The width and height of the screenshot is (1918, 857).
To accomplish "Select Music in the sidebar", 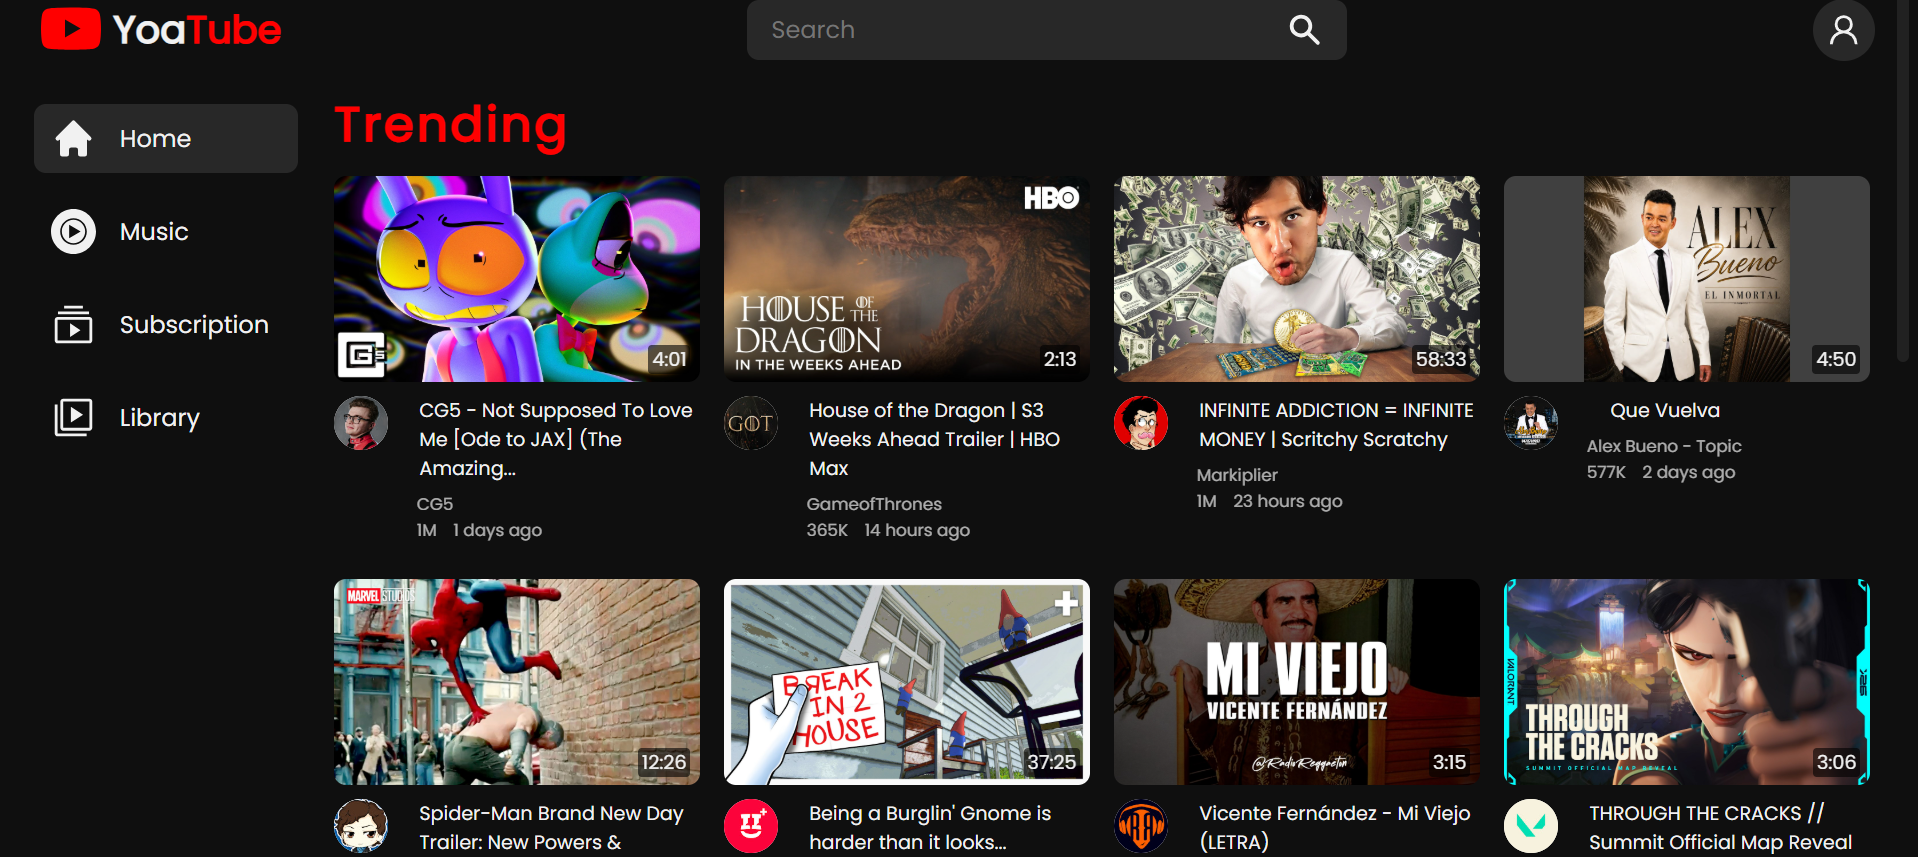I will [x=166, y=232].
